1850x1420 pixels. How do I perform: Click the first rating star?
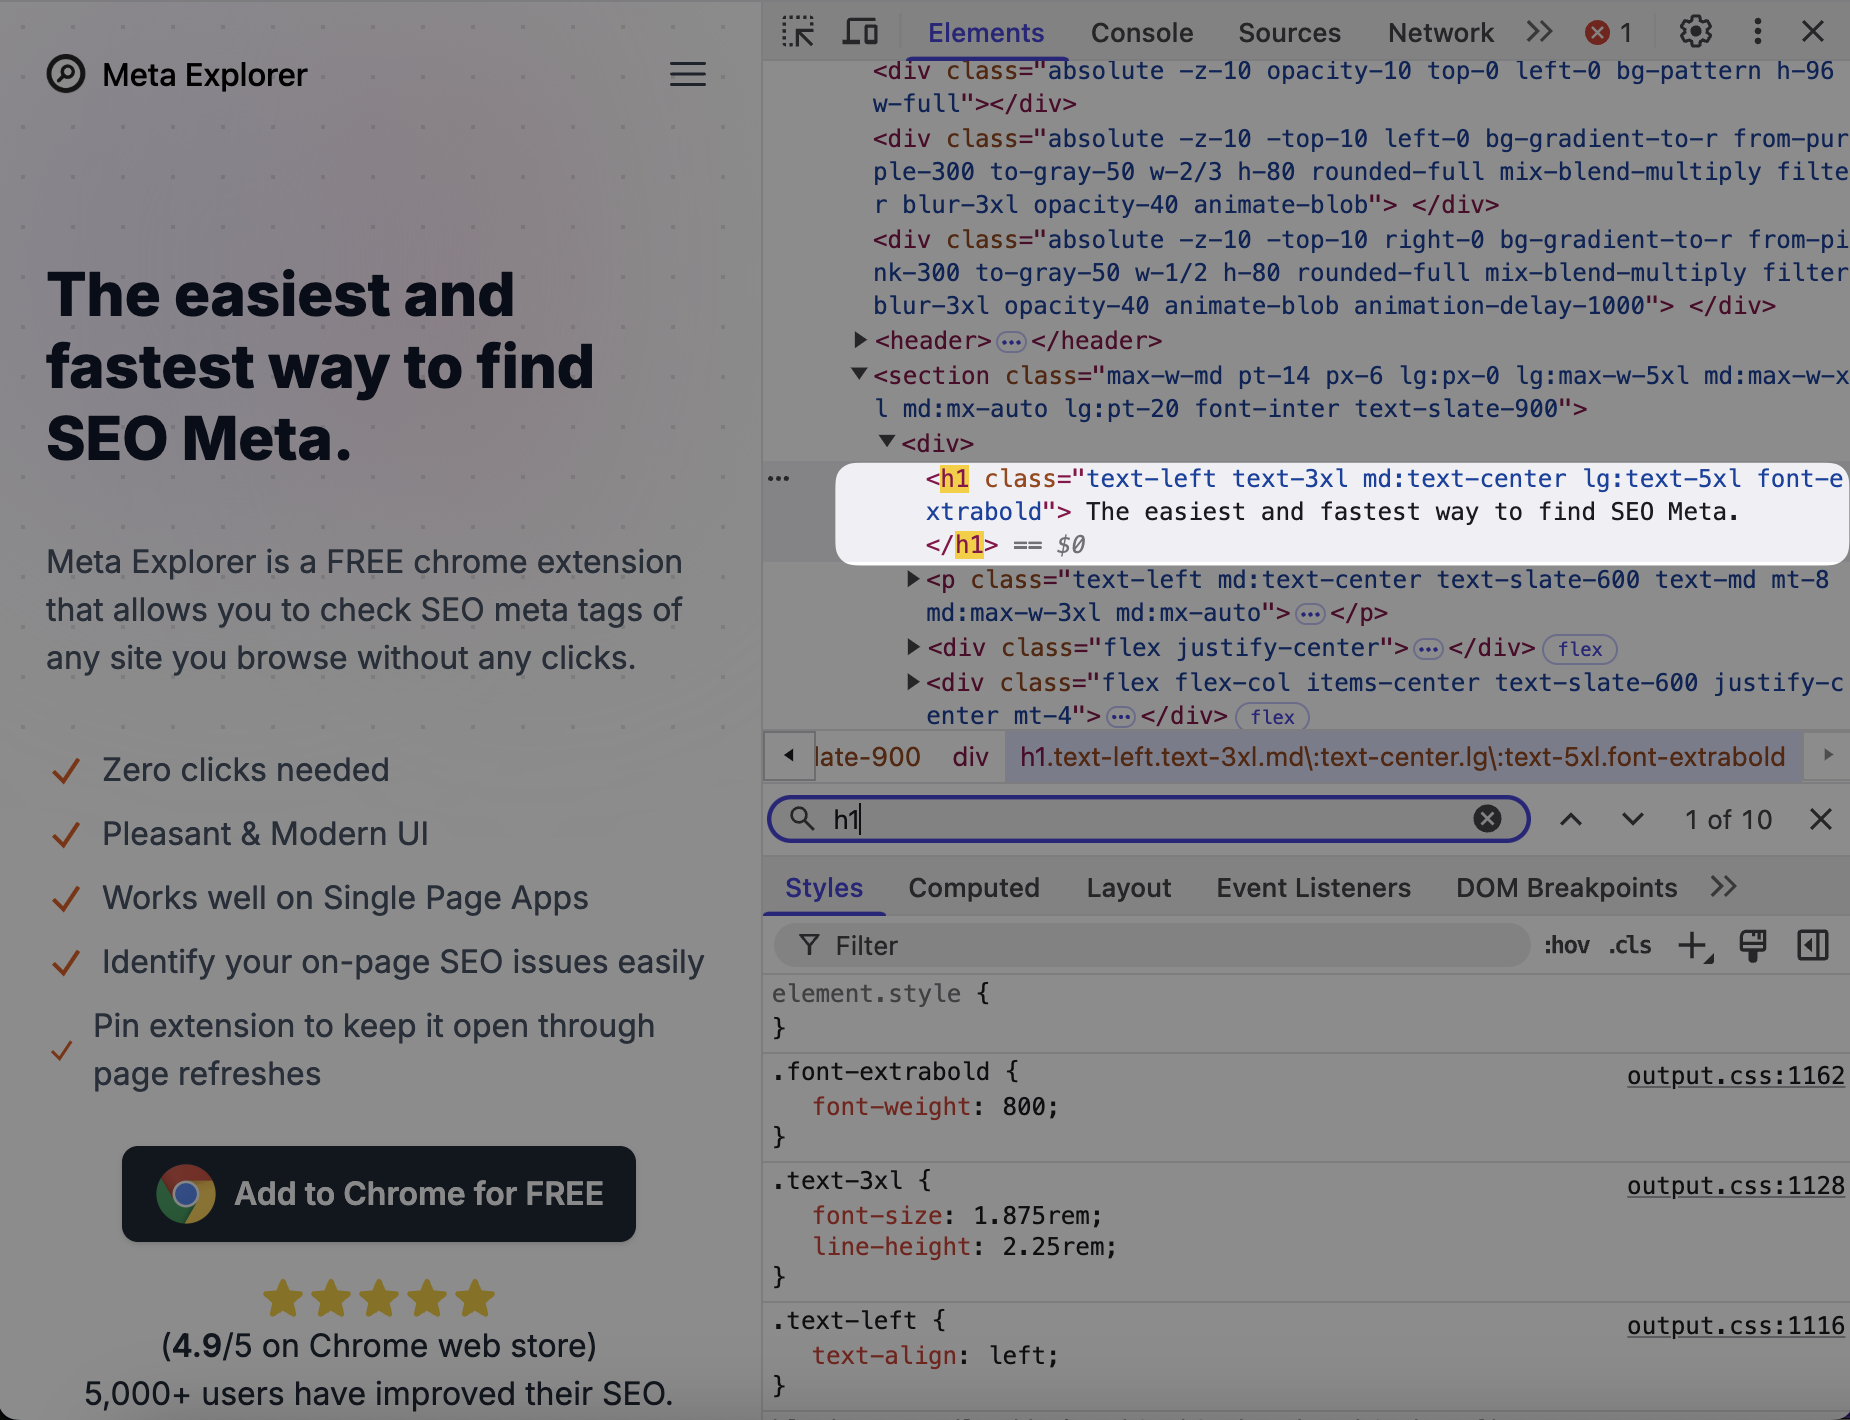(283, 1298)
